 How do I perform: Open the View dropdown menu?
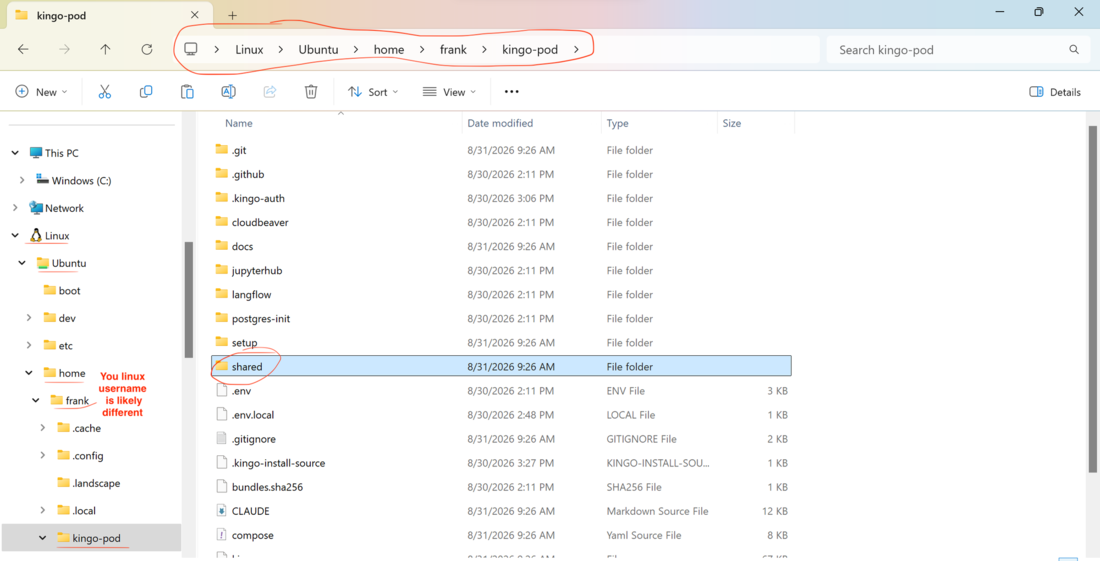[450, 92]
